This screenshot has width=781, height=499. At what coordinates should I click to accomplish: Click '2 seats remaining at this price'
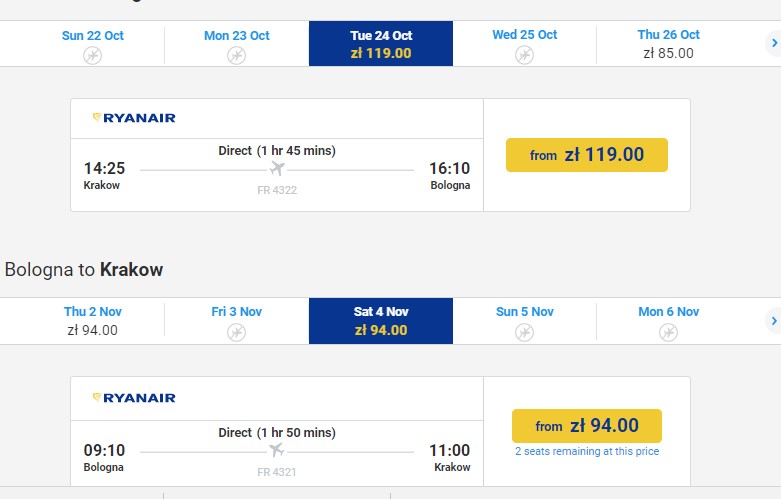coord(587,452)
